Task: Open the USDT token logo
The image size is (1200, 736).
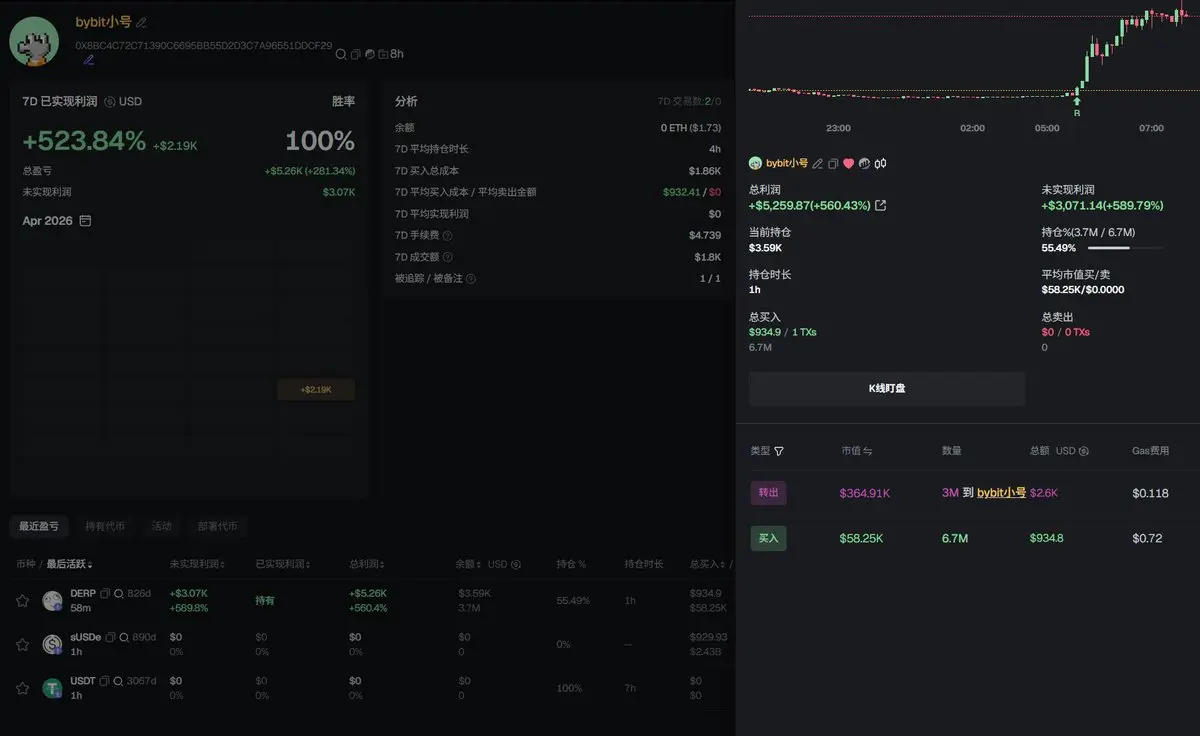Action: click(52, 689)
